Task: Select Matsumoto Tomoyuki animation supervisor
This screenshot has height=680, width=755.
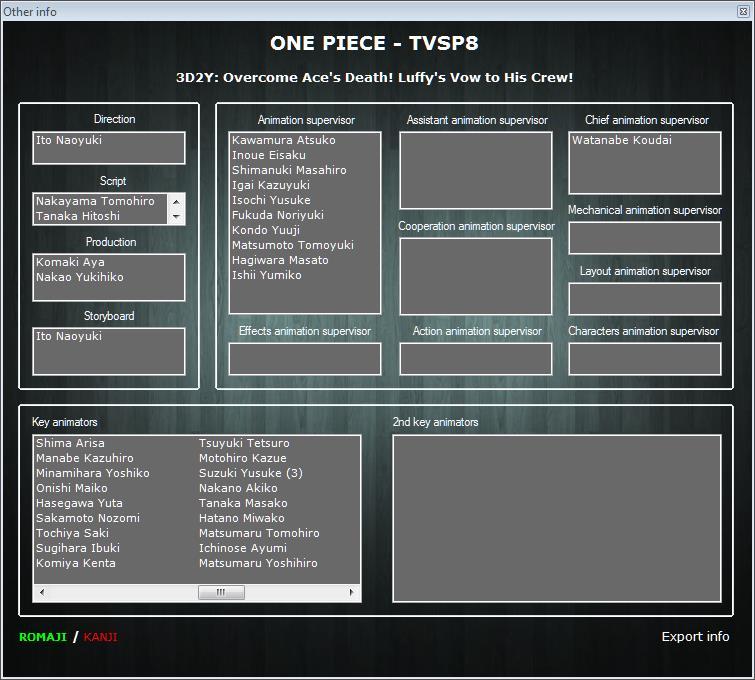Action: [x=293, y=245]
